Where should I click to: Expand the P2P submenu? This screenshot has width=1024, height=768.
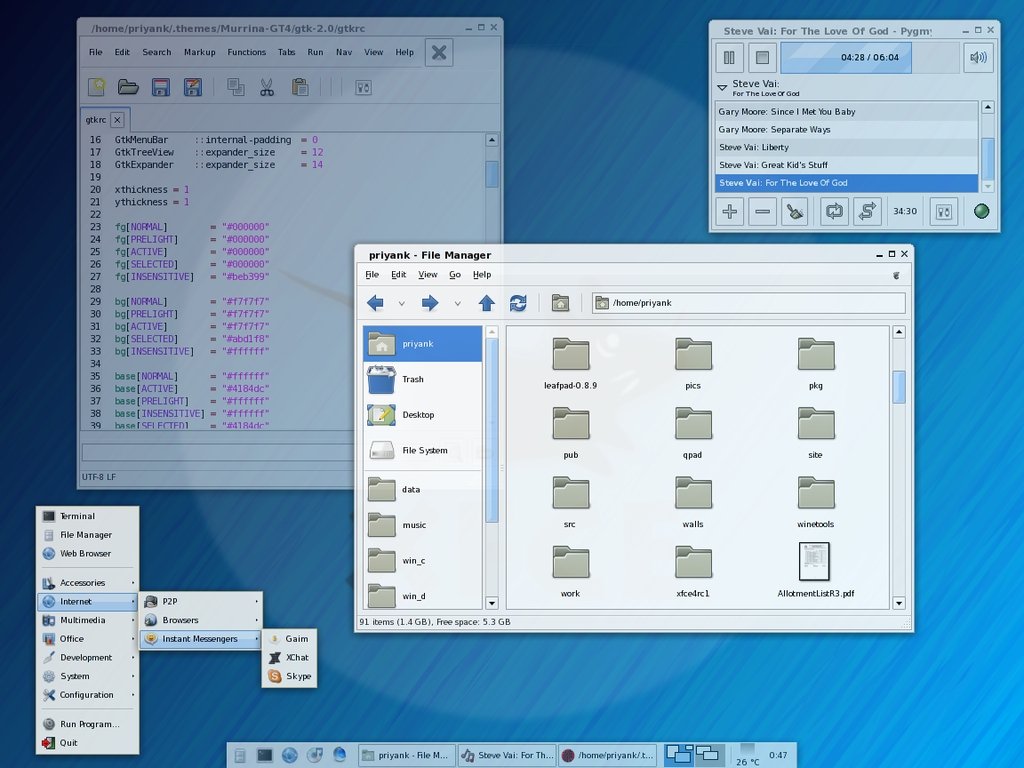click(x=200, y=601)
